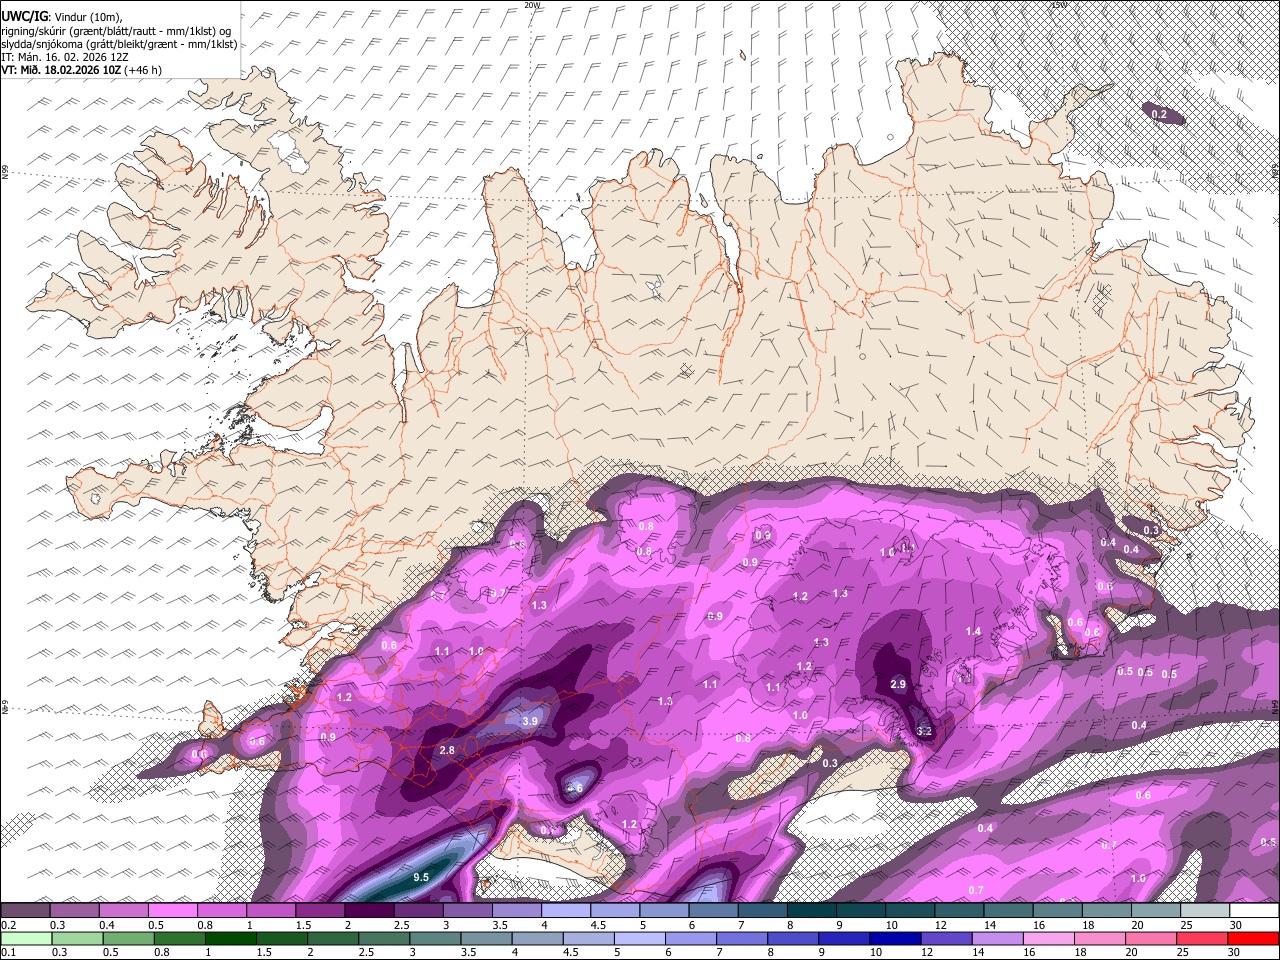The width and height of the screenshot is (1280, 960).
Task: Click the bright red swatch on the lower scale
Action: click(1253, 939)
